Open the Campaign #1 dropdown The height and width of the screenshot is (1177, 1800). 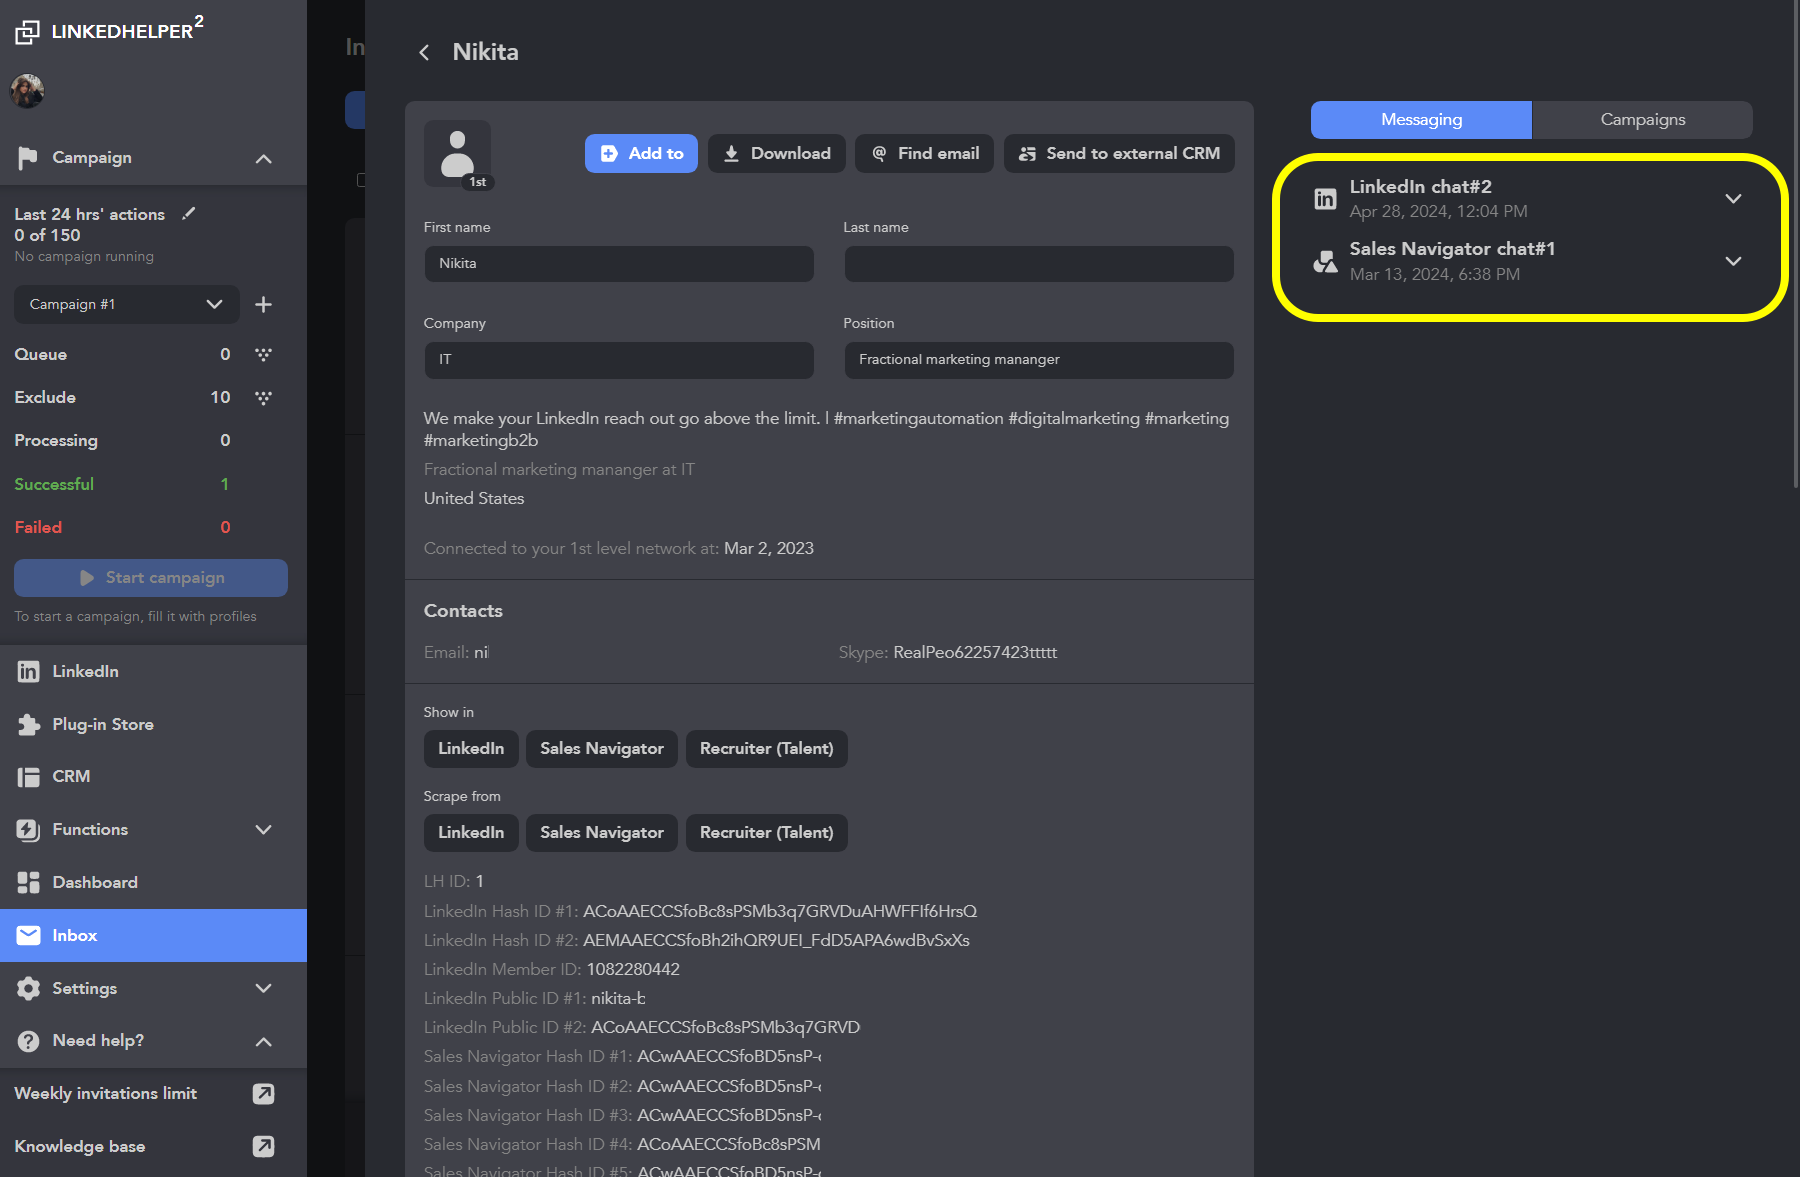click(x=126, y=304)
